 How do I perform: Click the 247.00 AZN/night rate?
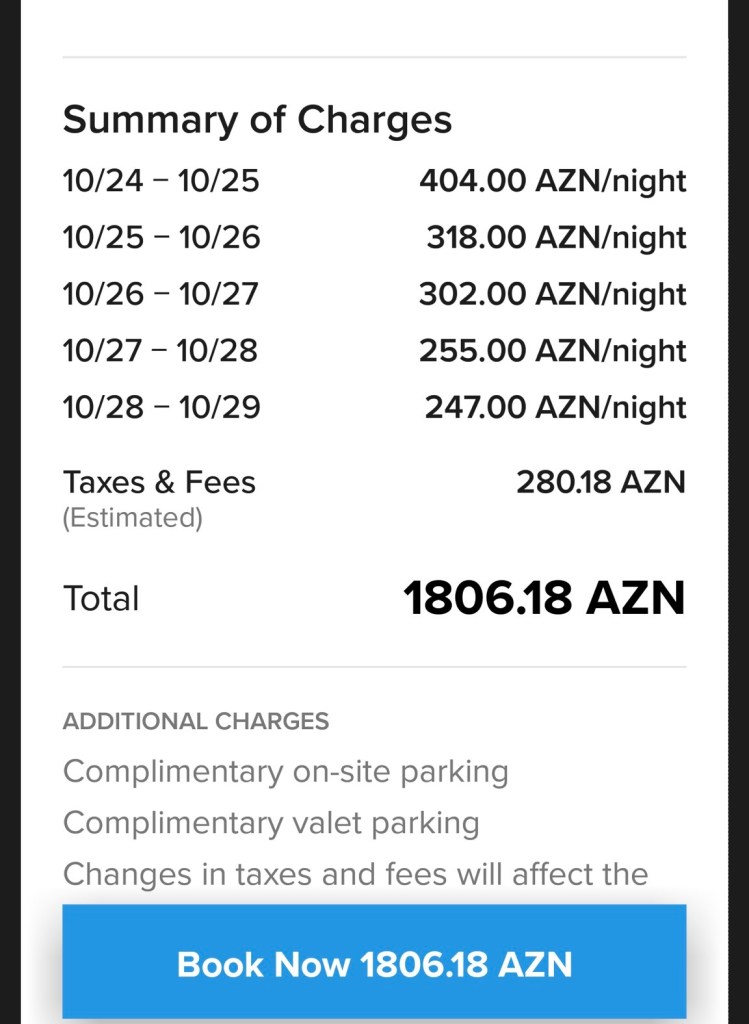(555, 407)
